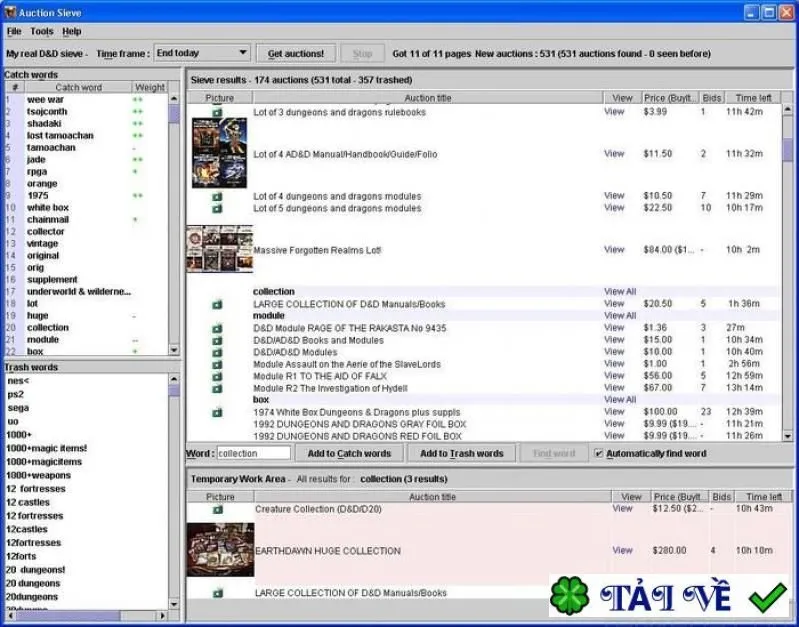Image resolution: width=799 pixels, height=627 pixels.
Task: Click the Weight column header in Catch words
Action: pos(150,87)
